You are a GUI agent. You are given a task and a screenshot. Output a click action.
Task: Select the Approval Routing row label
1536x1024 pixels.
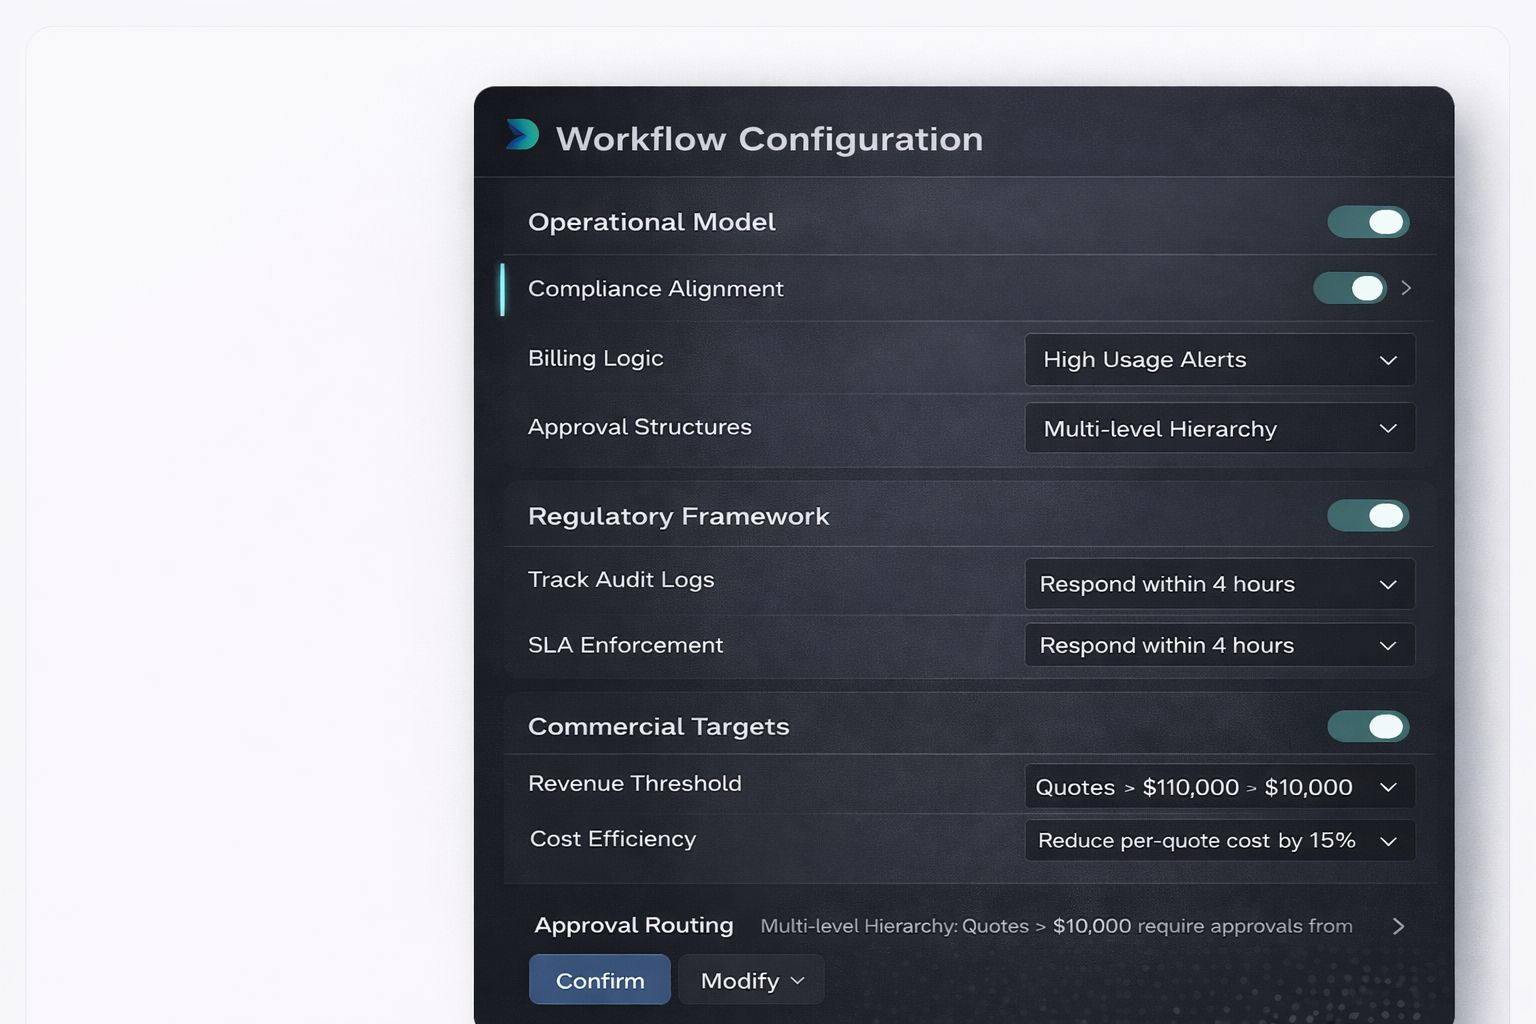pos(634,926)
